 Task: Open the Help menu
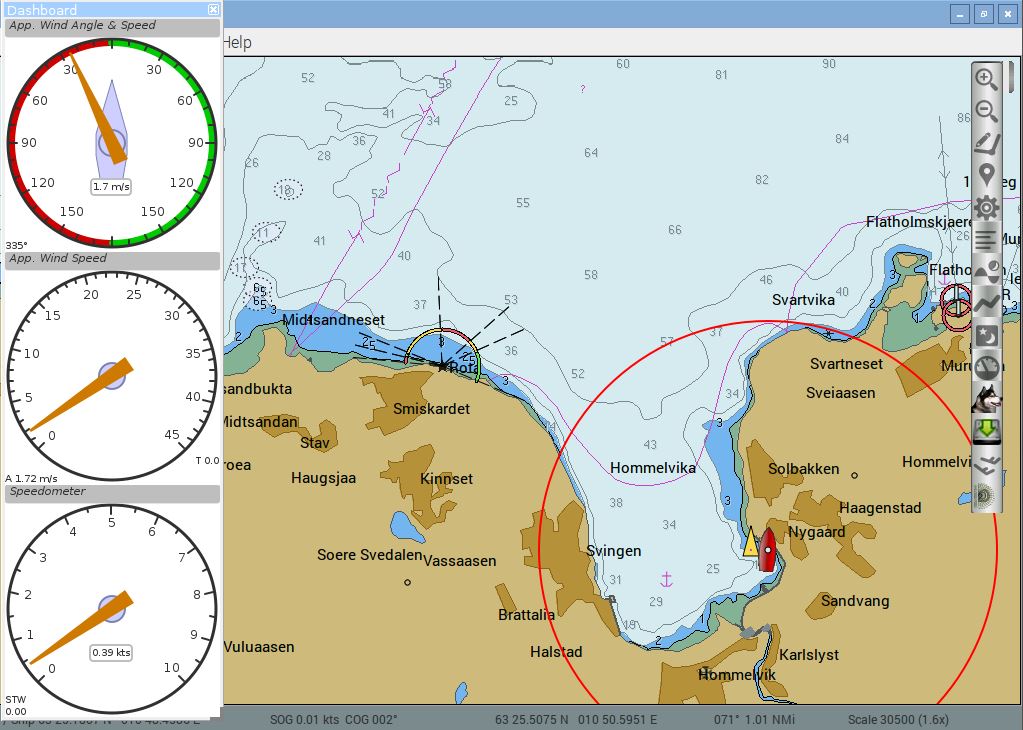coord(237,42)
